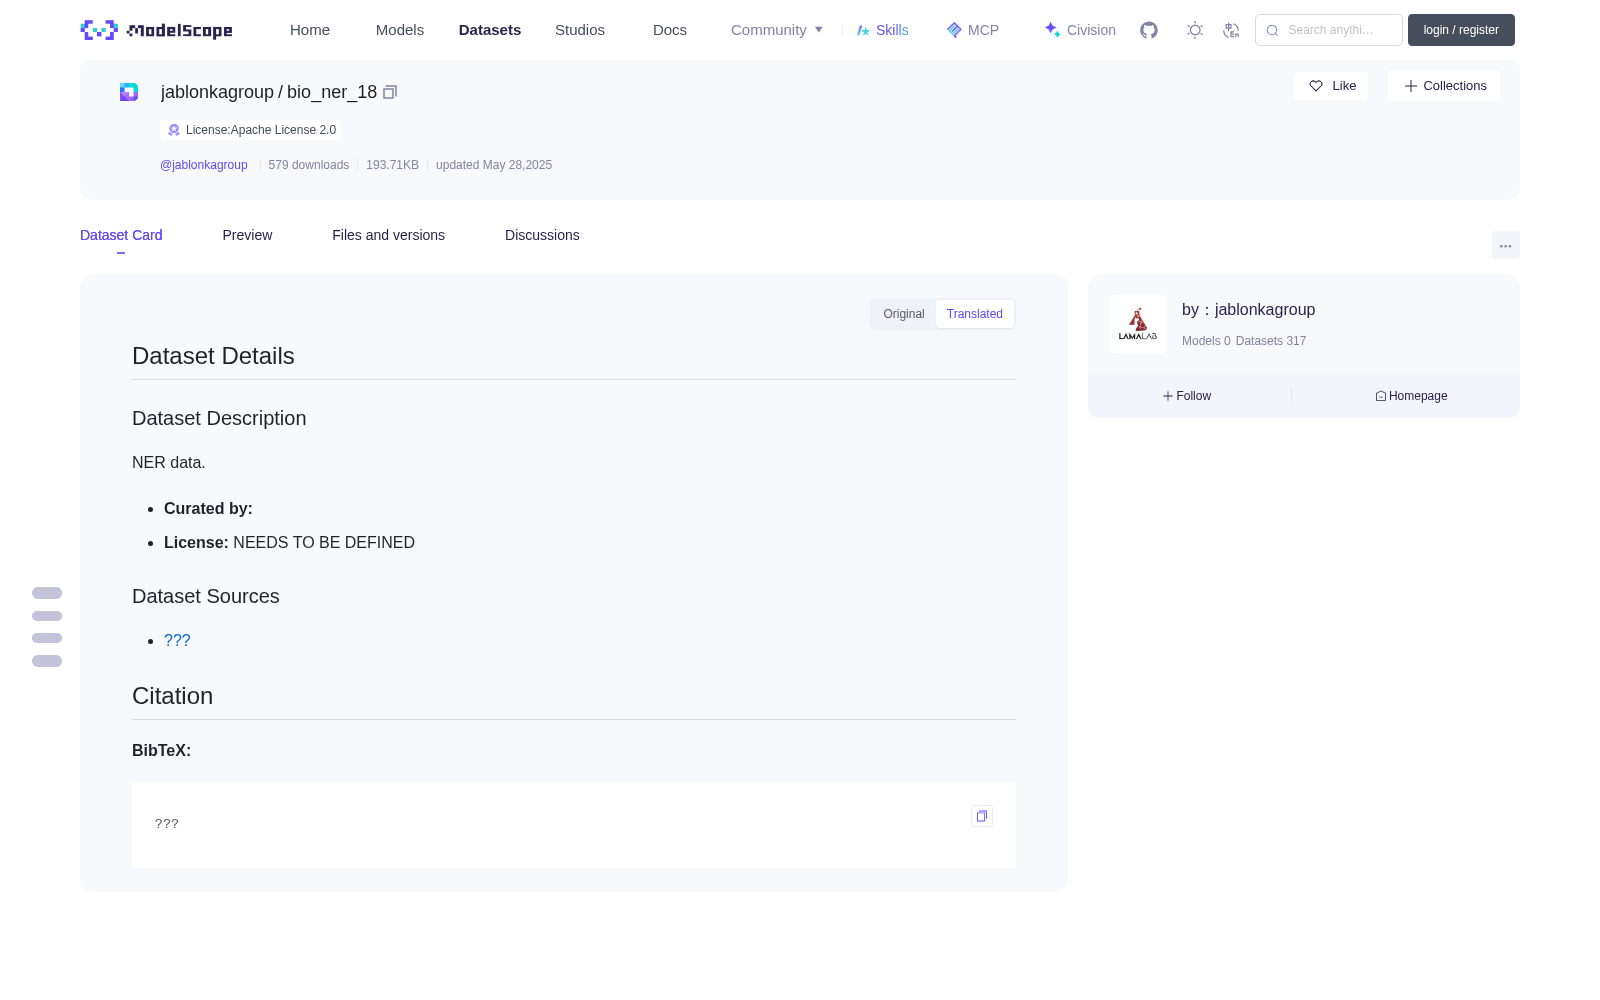
Task: Click the Apache License 2.0 tag
Action: click(250, 130)
